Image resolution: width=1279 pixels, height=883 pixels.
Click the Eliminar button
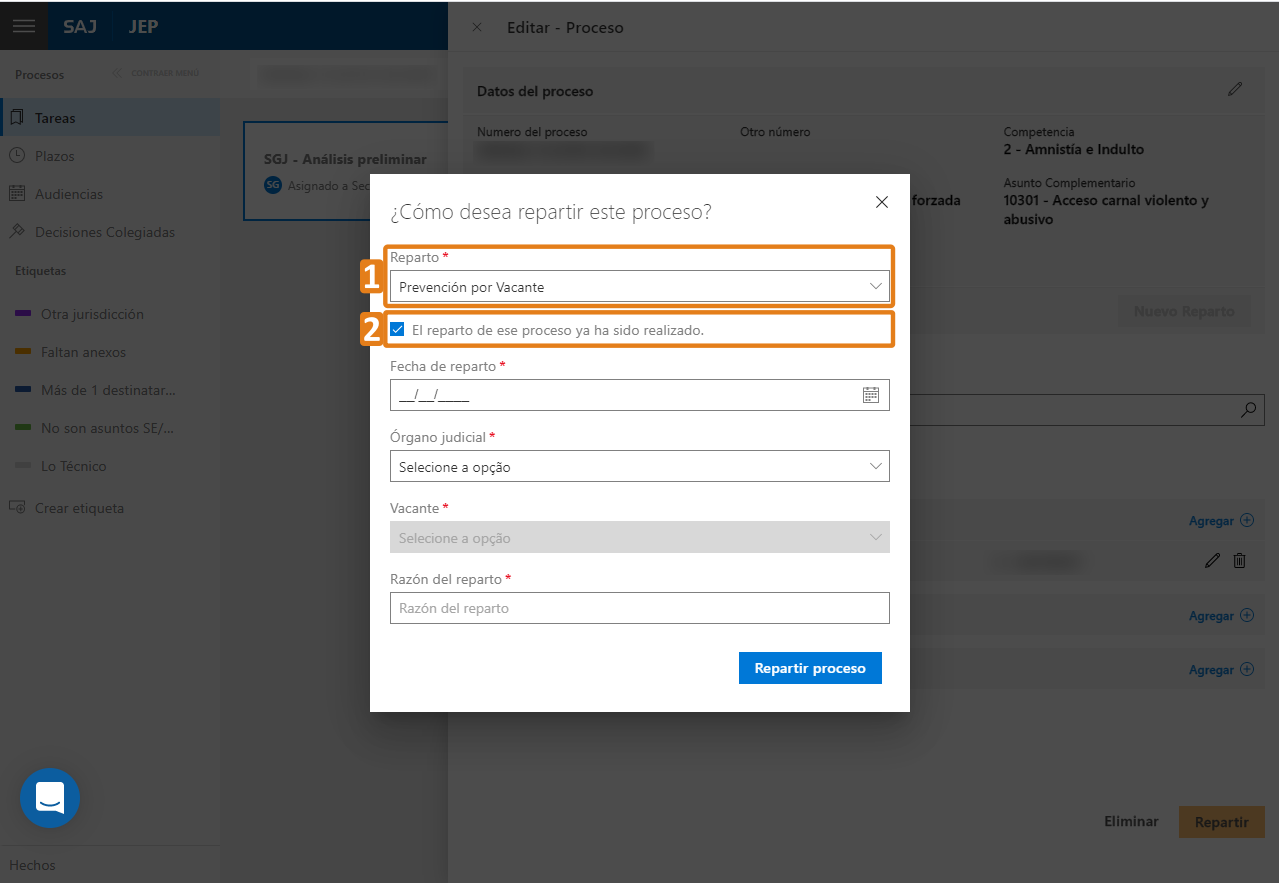click(1131, 822)
